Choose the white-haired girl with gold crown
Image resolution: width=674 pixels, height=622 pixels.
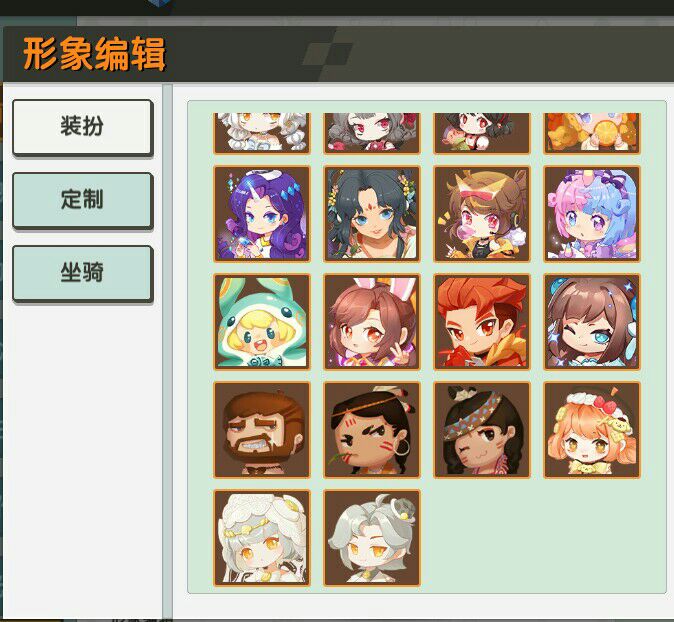[262, 538]
